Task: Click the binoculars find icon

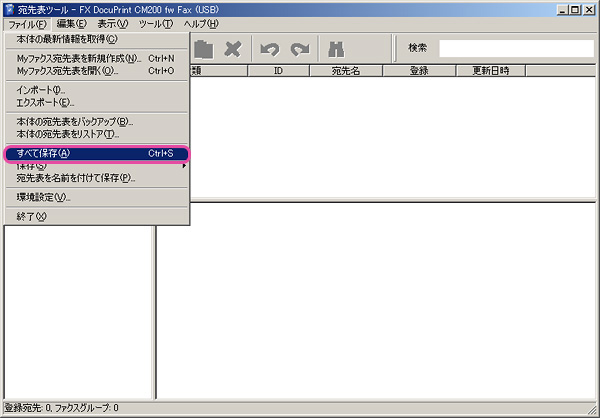Action: coord(337,48)
